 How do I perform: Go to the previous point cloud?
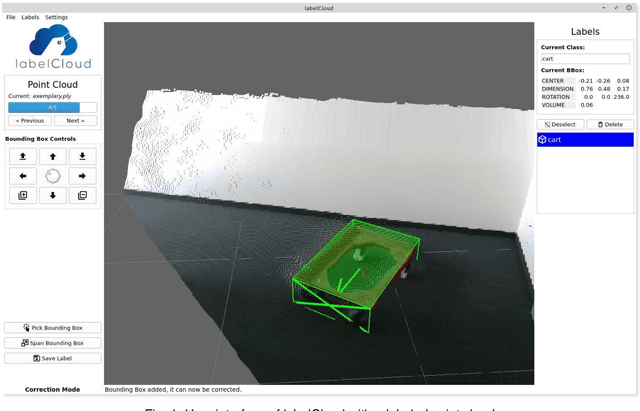29,120
